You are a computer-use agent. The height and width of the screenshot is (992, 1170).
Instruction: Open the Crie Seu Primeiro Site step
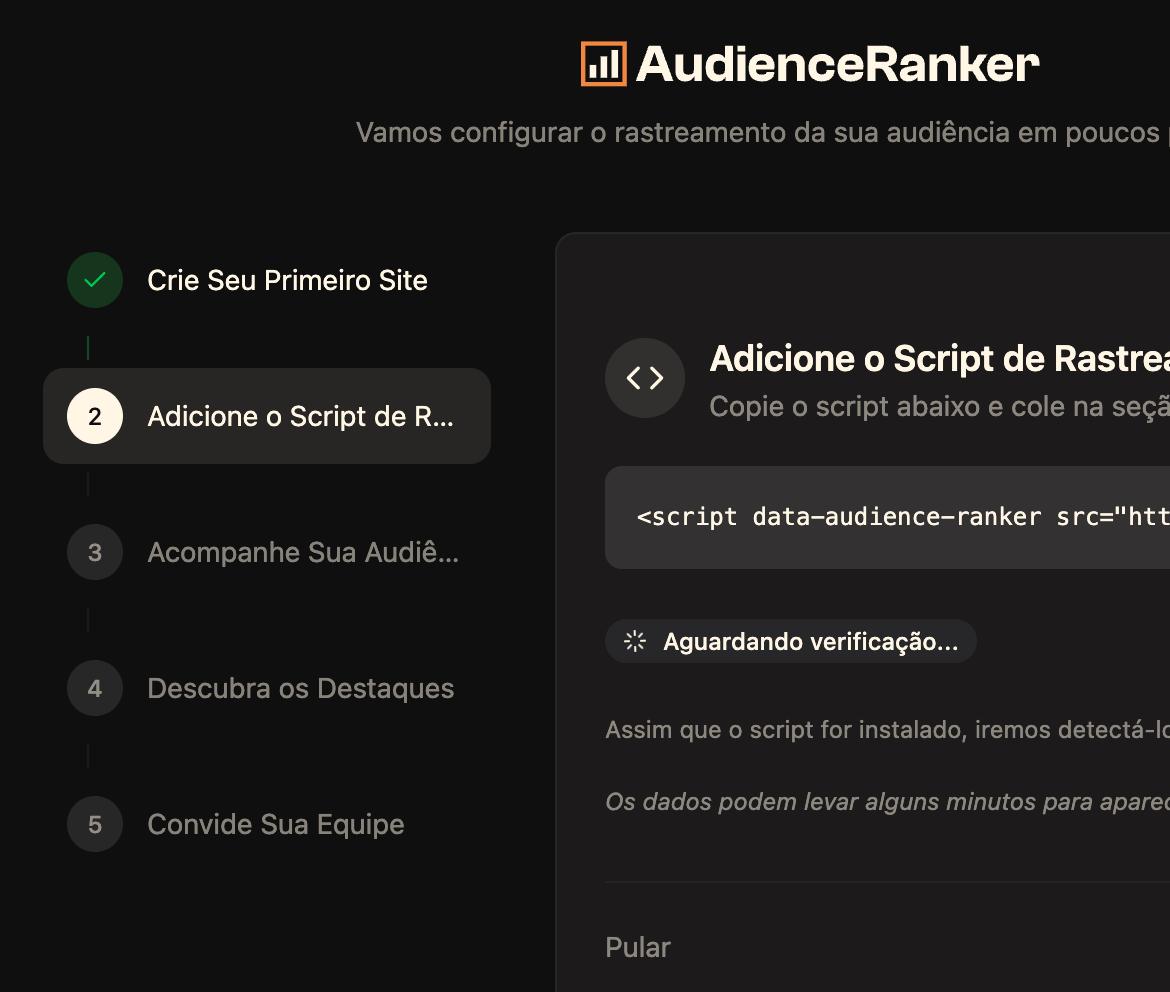click(x=287, y=280)
